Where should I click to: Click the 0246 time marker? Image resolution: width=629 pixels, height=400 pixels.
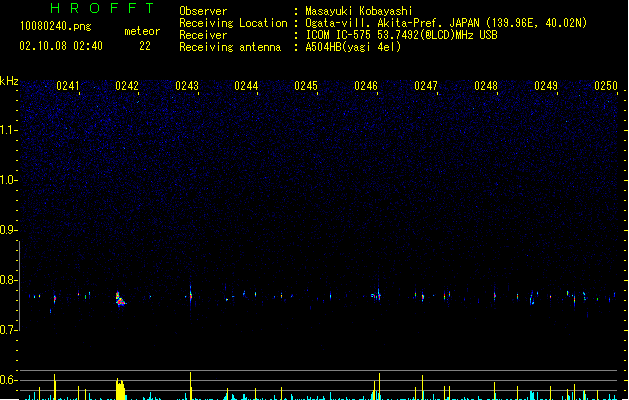(366, 86)
